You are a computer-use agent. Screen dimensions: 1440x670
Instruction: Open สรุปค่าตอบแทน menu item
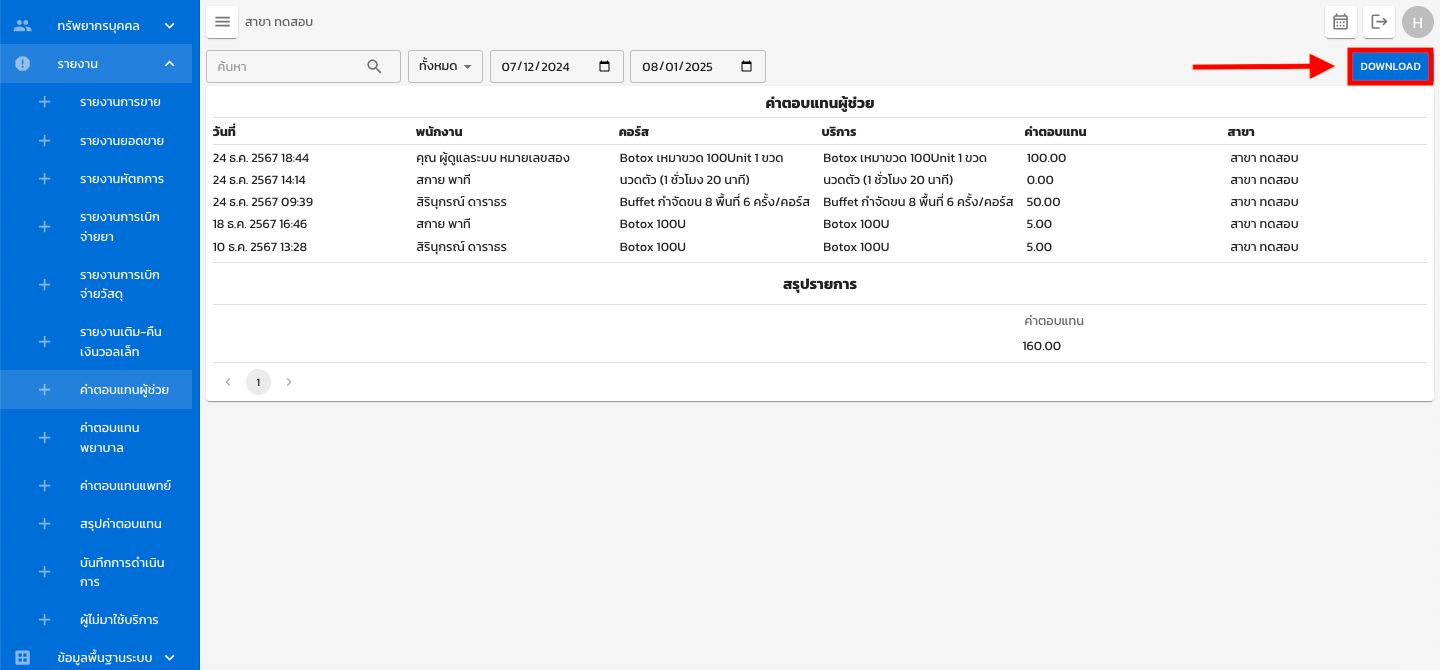click(121, 524)
